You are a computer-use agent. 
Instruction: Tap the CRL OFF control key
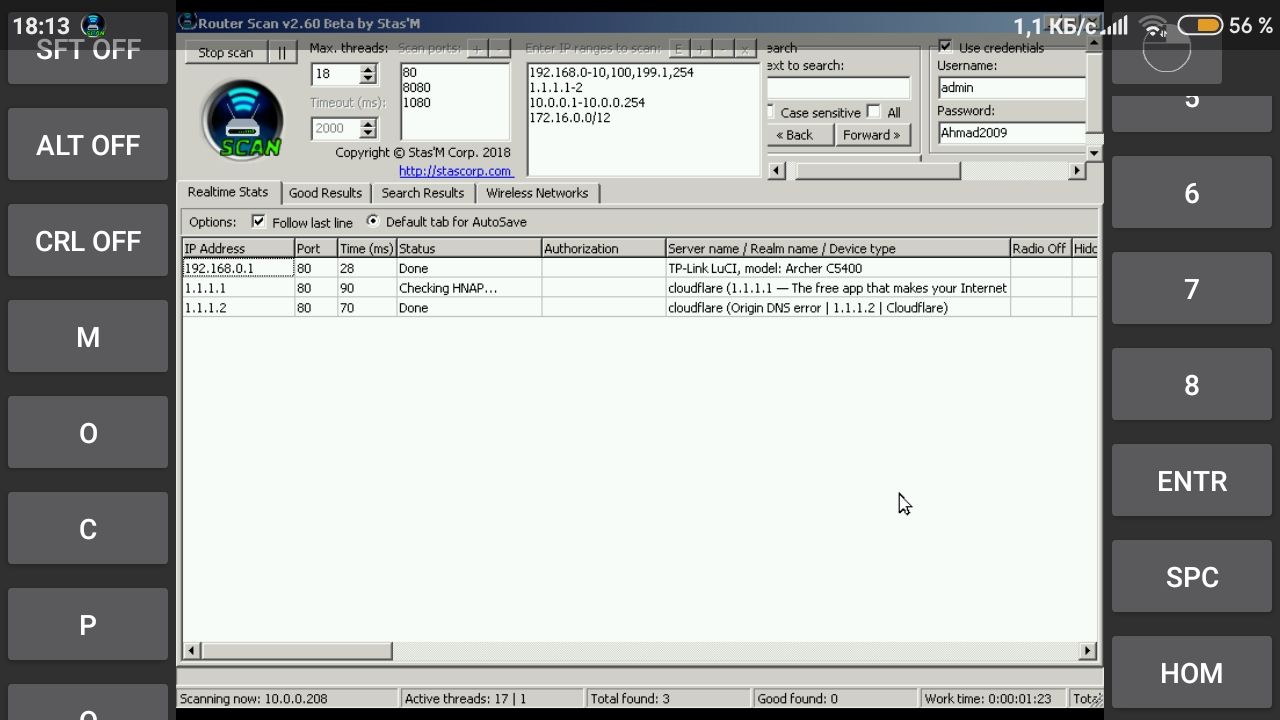tap(88, 241)
